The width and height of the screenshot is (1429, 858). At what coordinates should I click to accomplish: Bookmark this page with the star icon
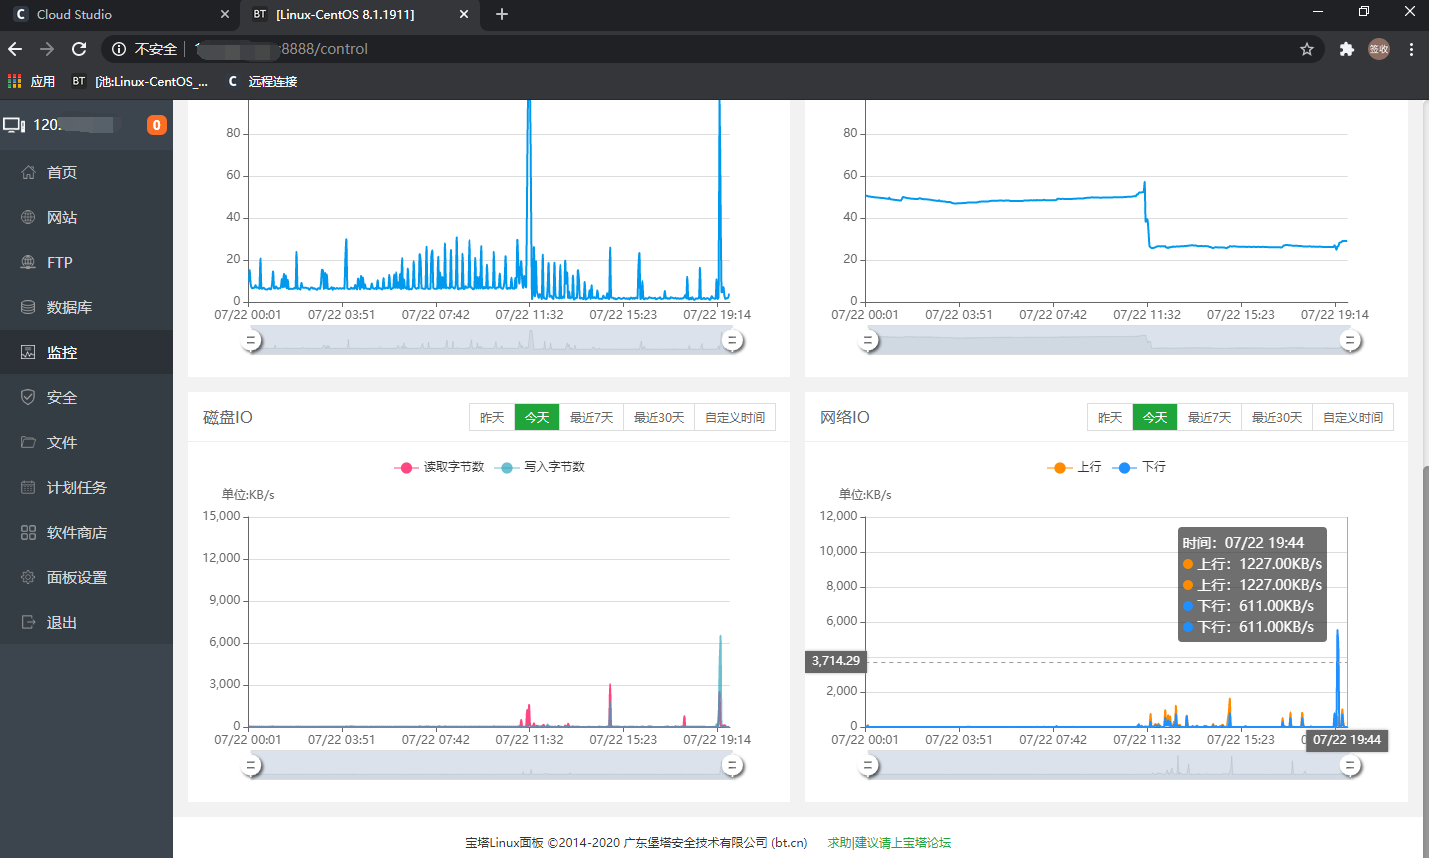click(1306, 49)
